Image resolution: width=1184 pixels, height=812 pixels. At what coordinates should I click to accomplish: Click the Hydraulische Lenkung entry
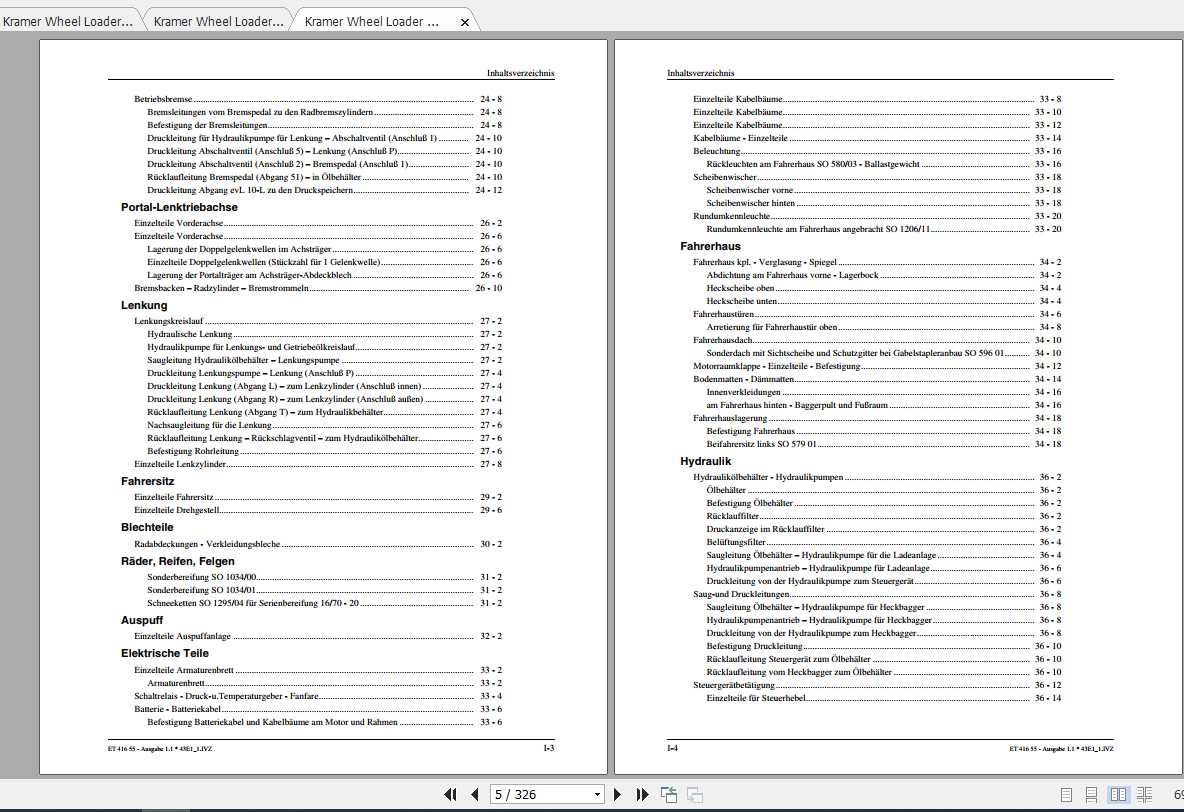(325, 334)
